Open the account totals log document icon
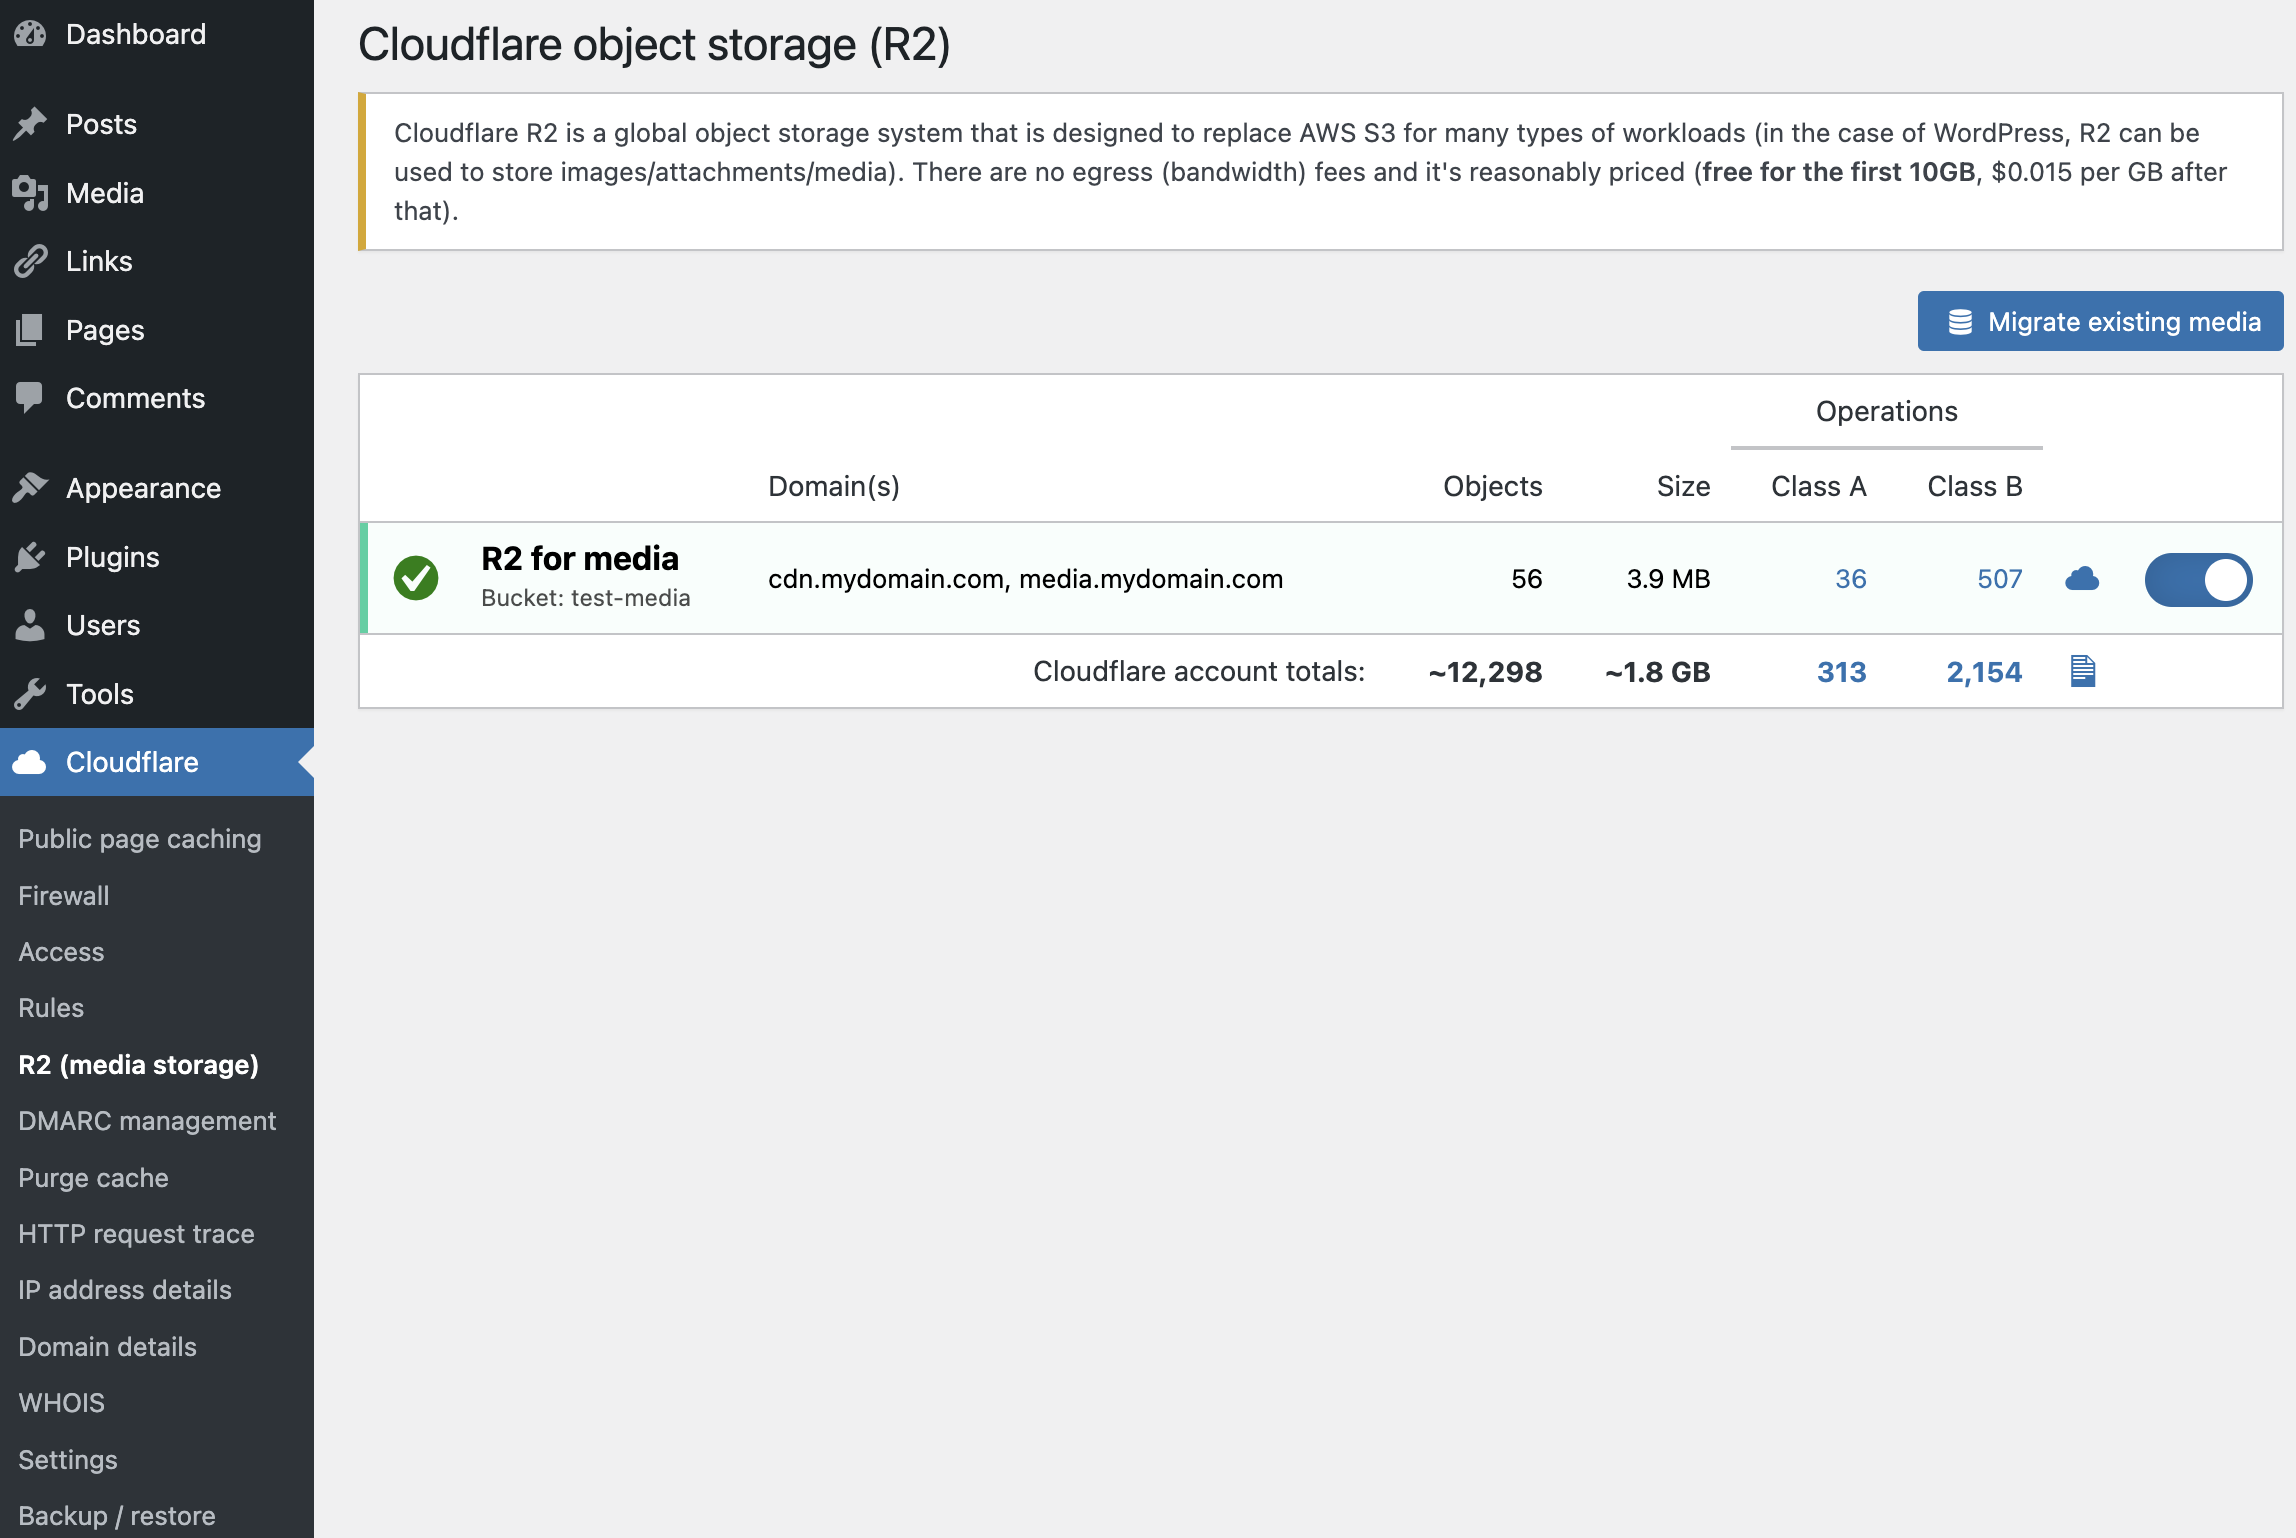 tap(2083, 671)
